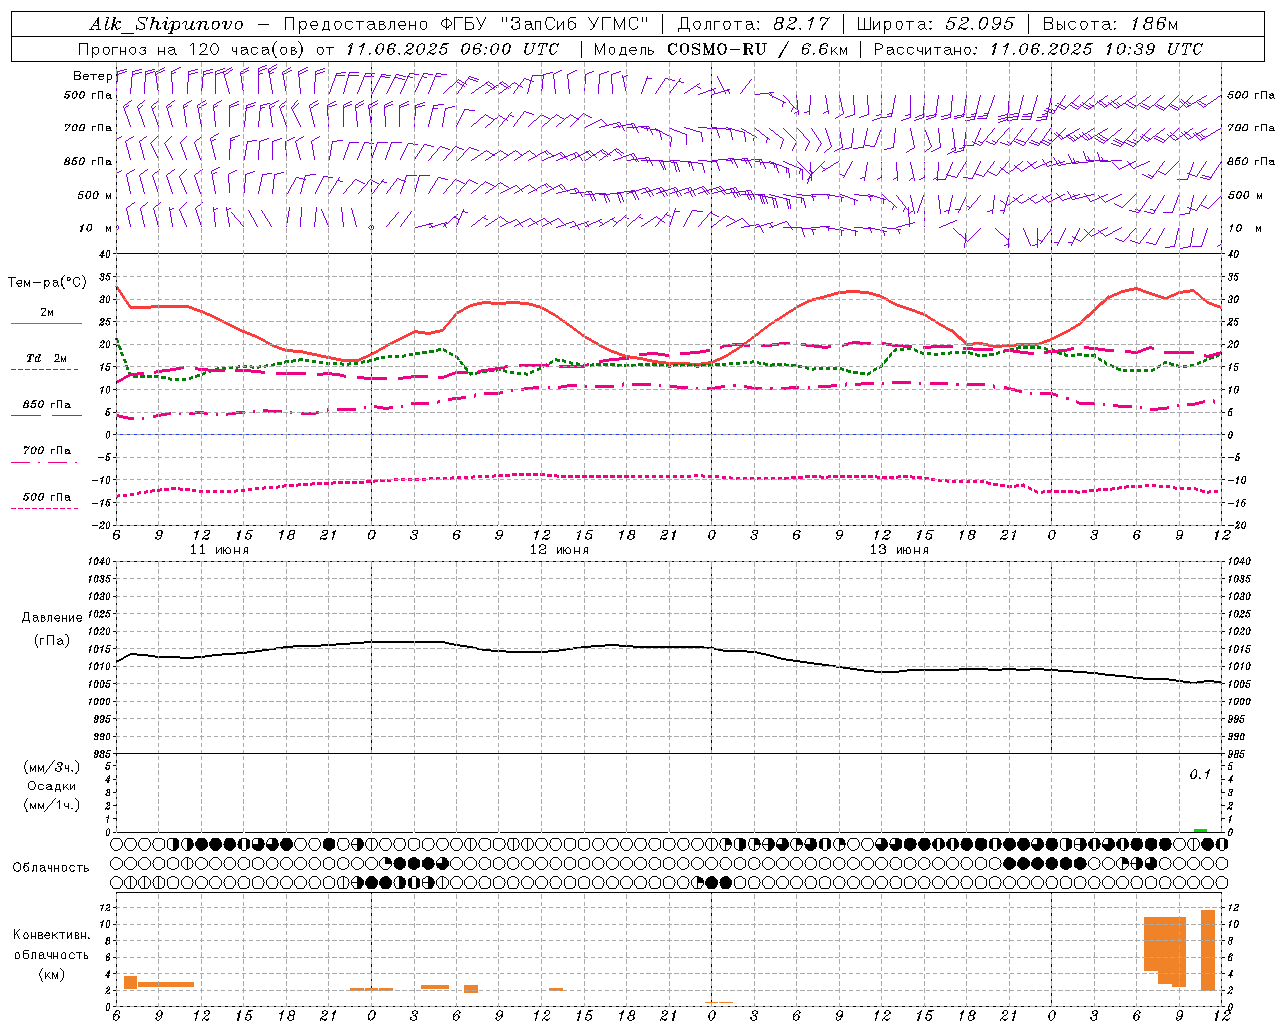
Task: Click the (км) convective cloud unit label
Action: click(52, 974)
